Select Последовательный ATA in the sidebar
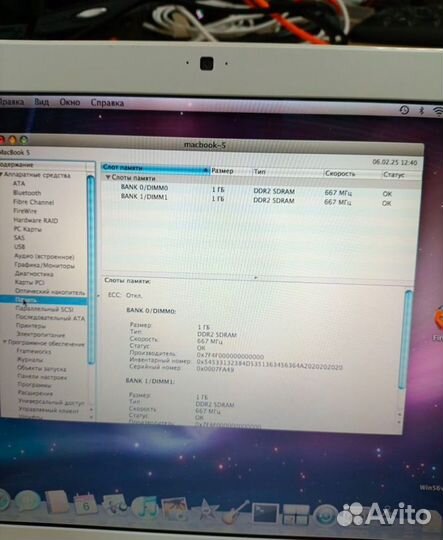The image size is (443, 540). click(x=50, y=318)
